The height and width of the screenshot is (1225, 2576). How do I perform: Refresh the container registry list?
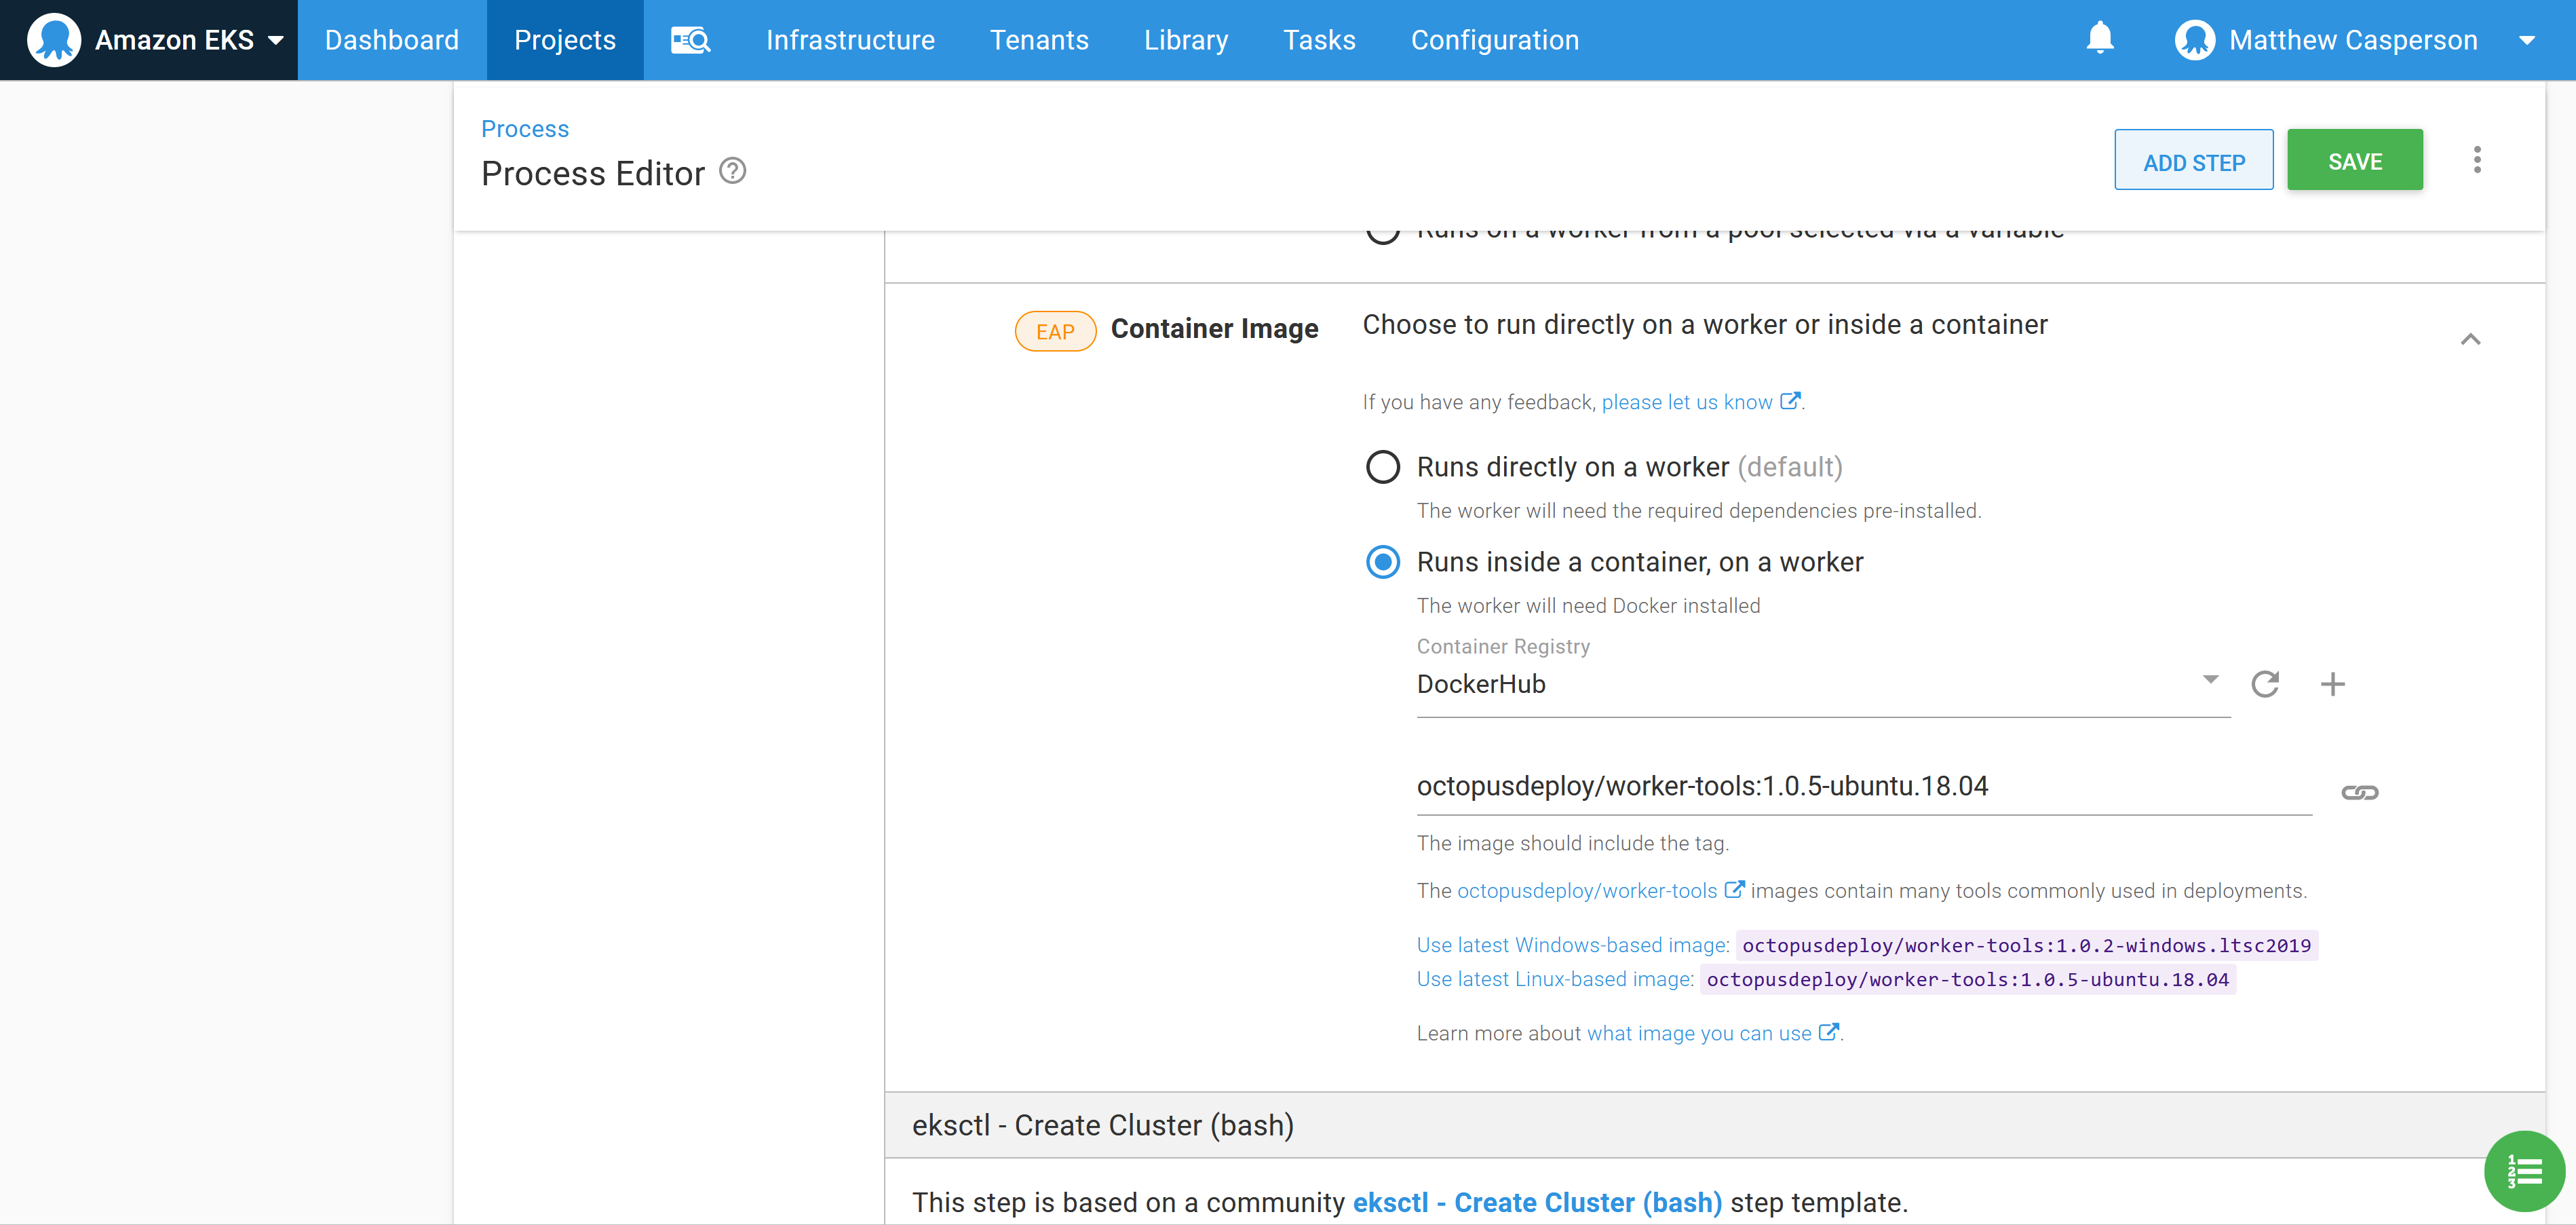2266,684
